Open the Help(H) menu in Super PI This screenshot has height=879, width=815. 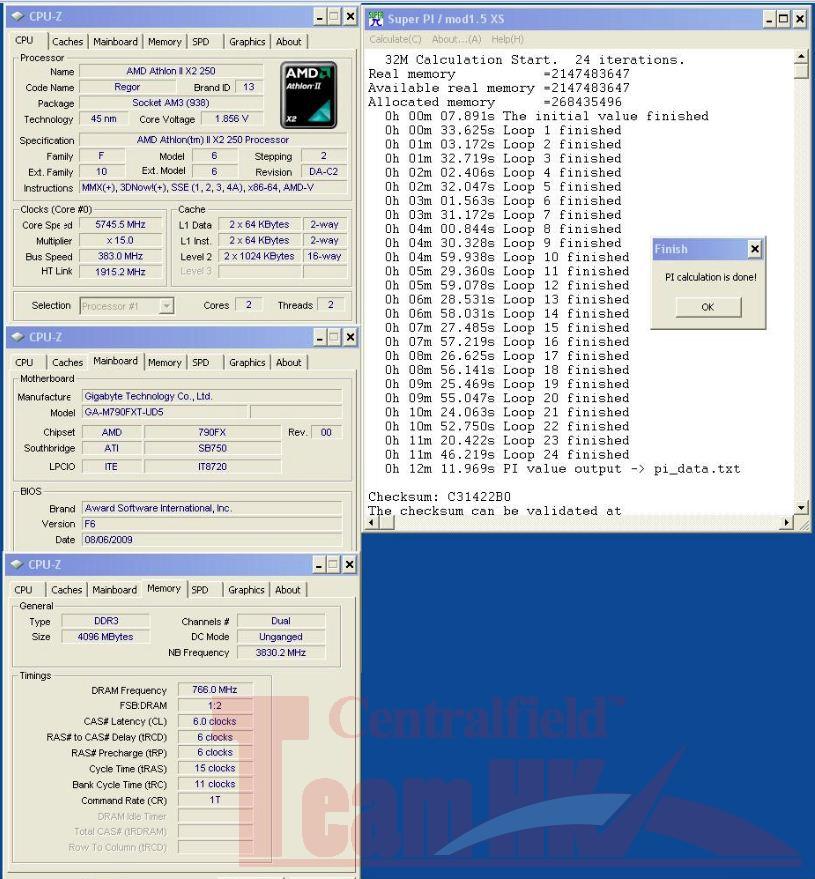point(507,39)
